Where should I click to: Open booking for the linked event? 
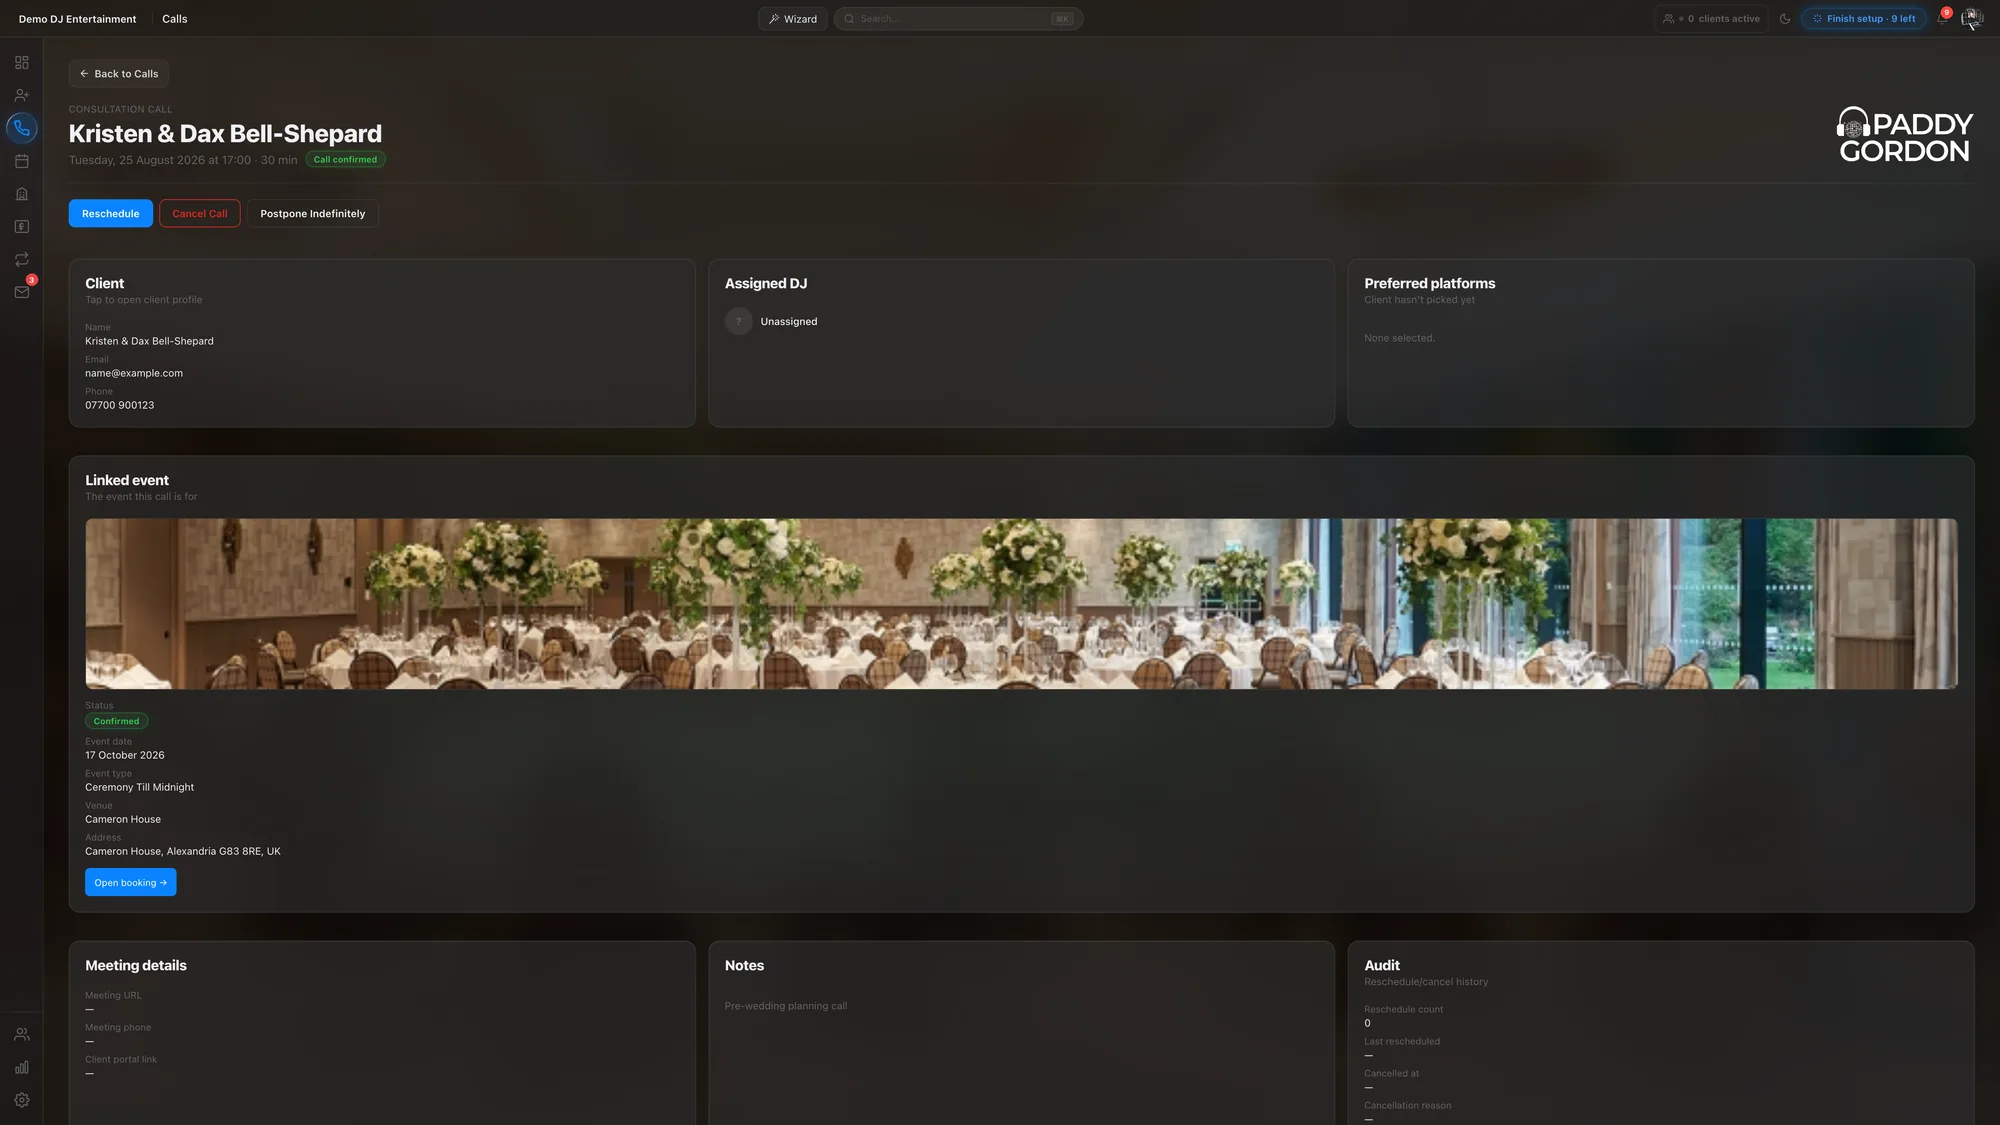click(131, 882)
